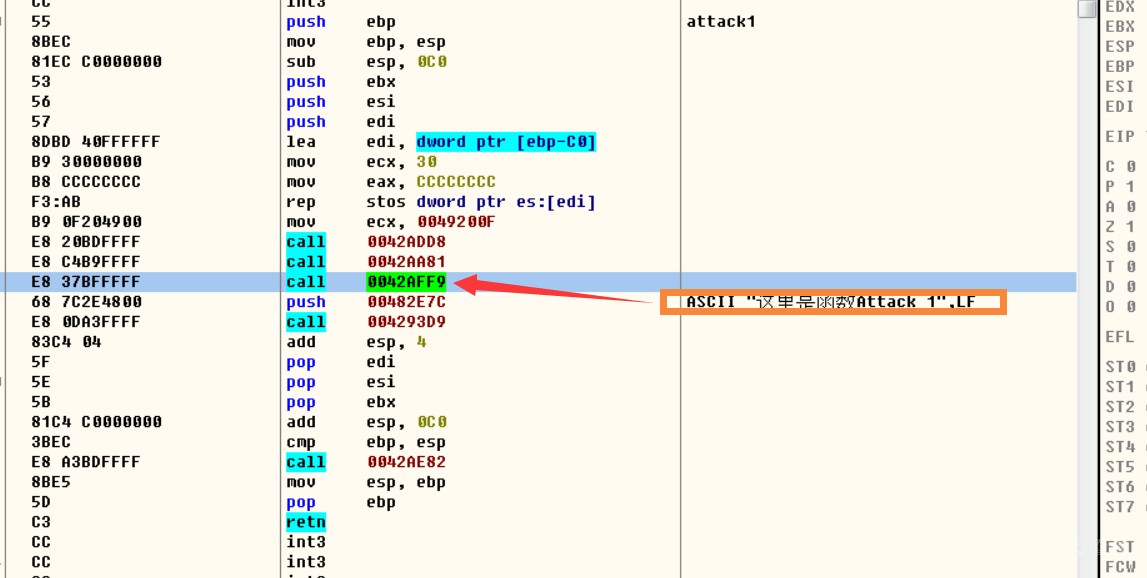The image size is (1147, 578).
Task: Click the ESI register entry
Action: click(1120, 86)
